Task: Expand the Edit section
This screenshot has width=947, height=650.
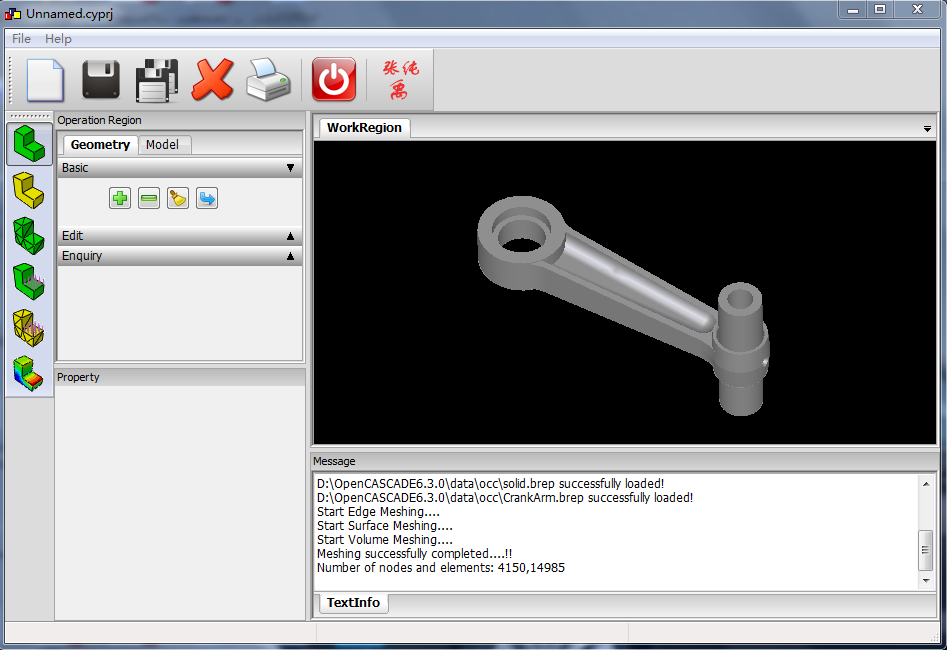Action: click(180, 236)
